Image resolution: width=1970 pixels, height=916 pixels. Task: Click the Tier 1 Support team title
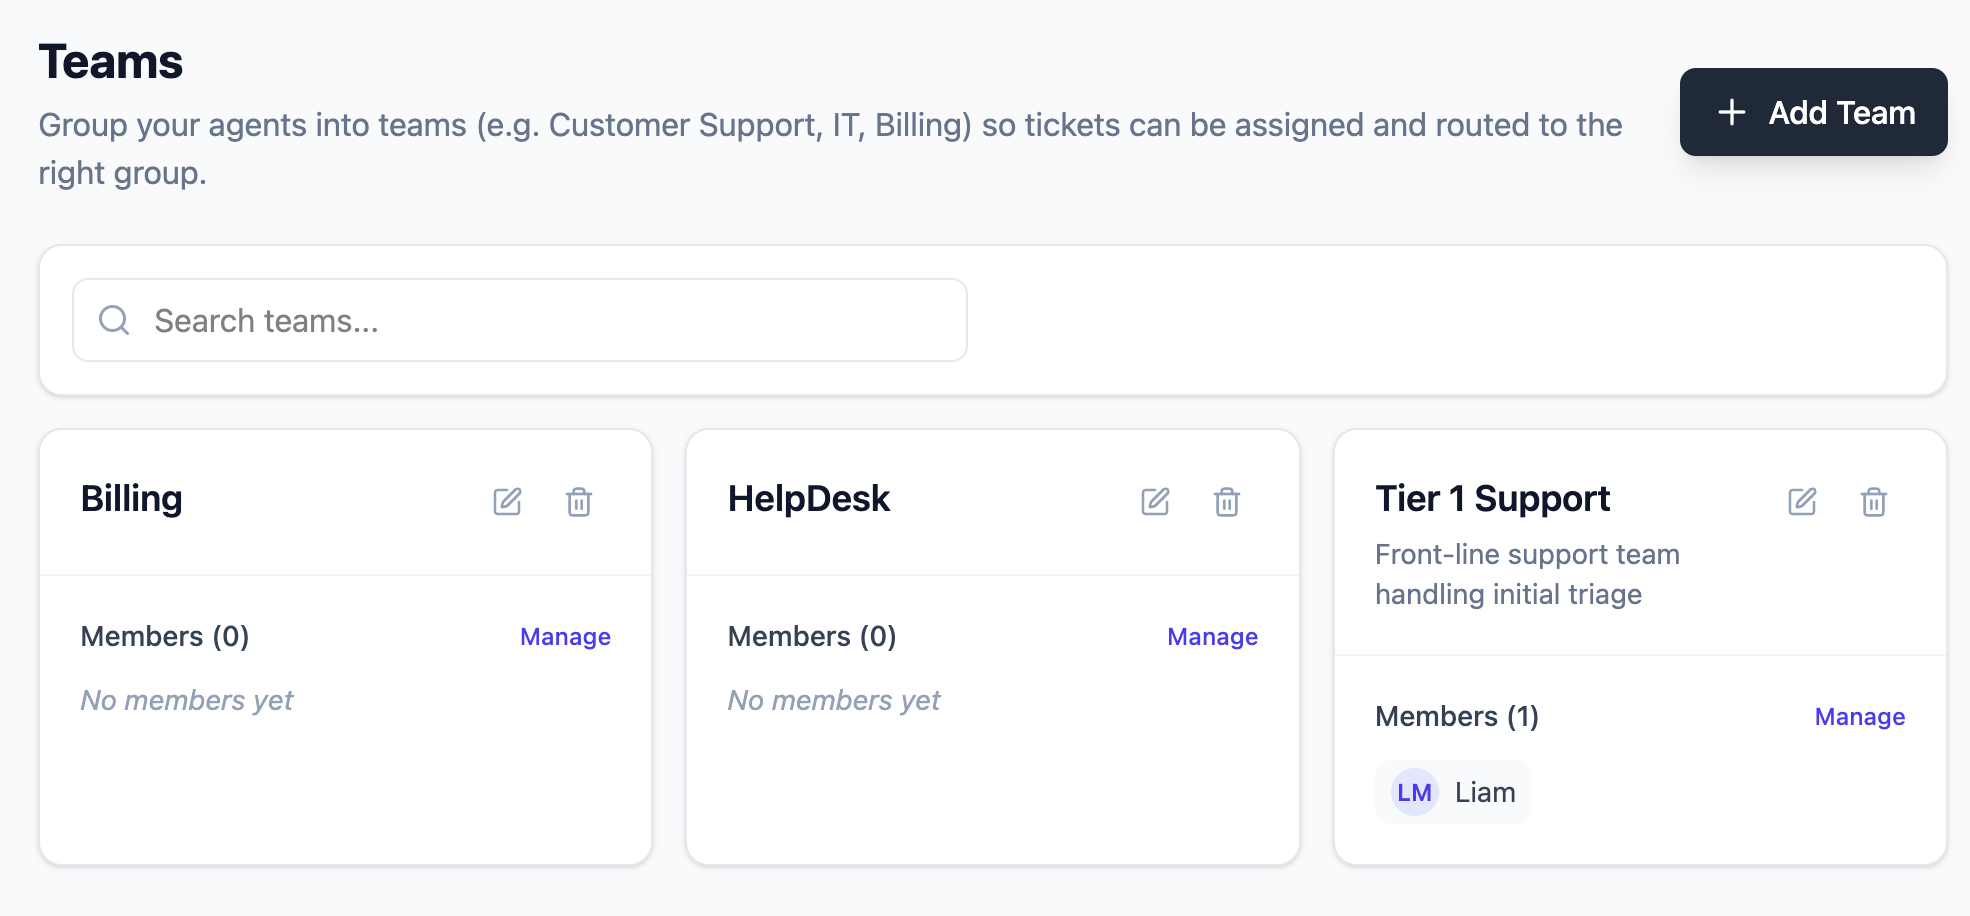coord(1492,498)
